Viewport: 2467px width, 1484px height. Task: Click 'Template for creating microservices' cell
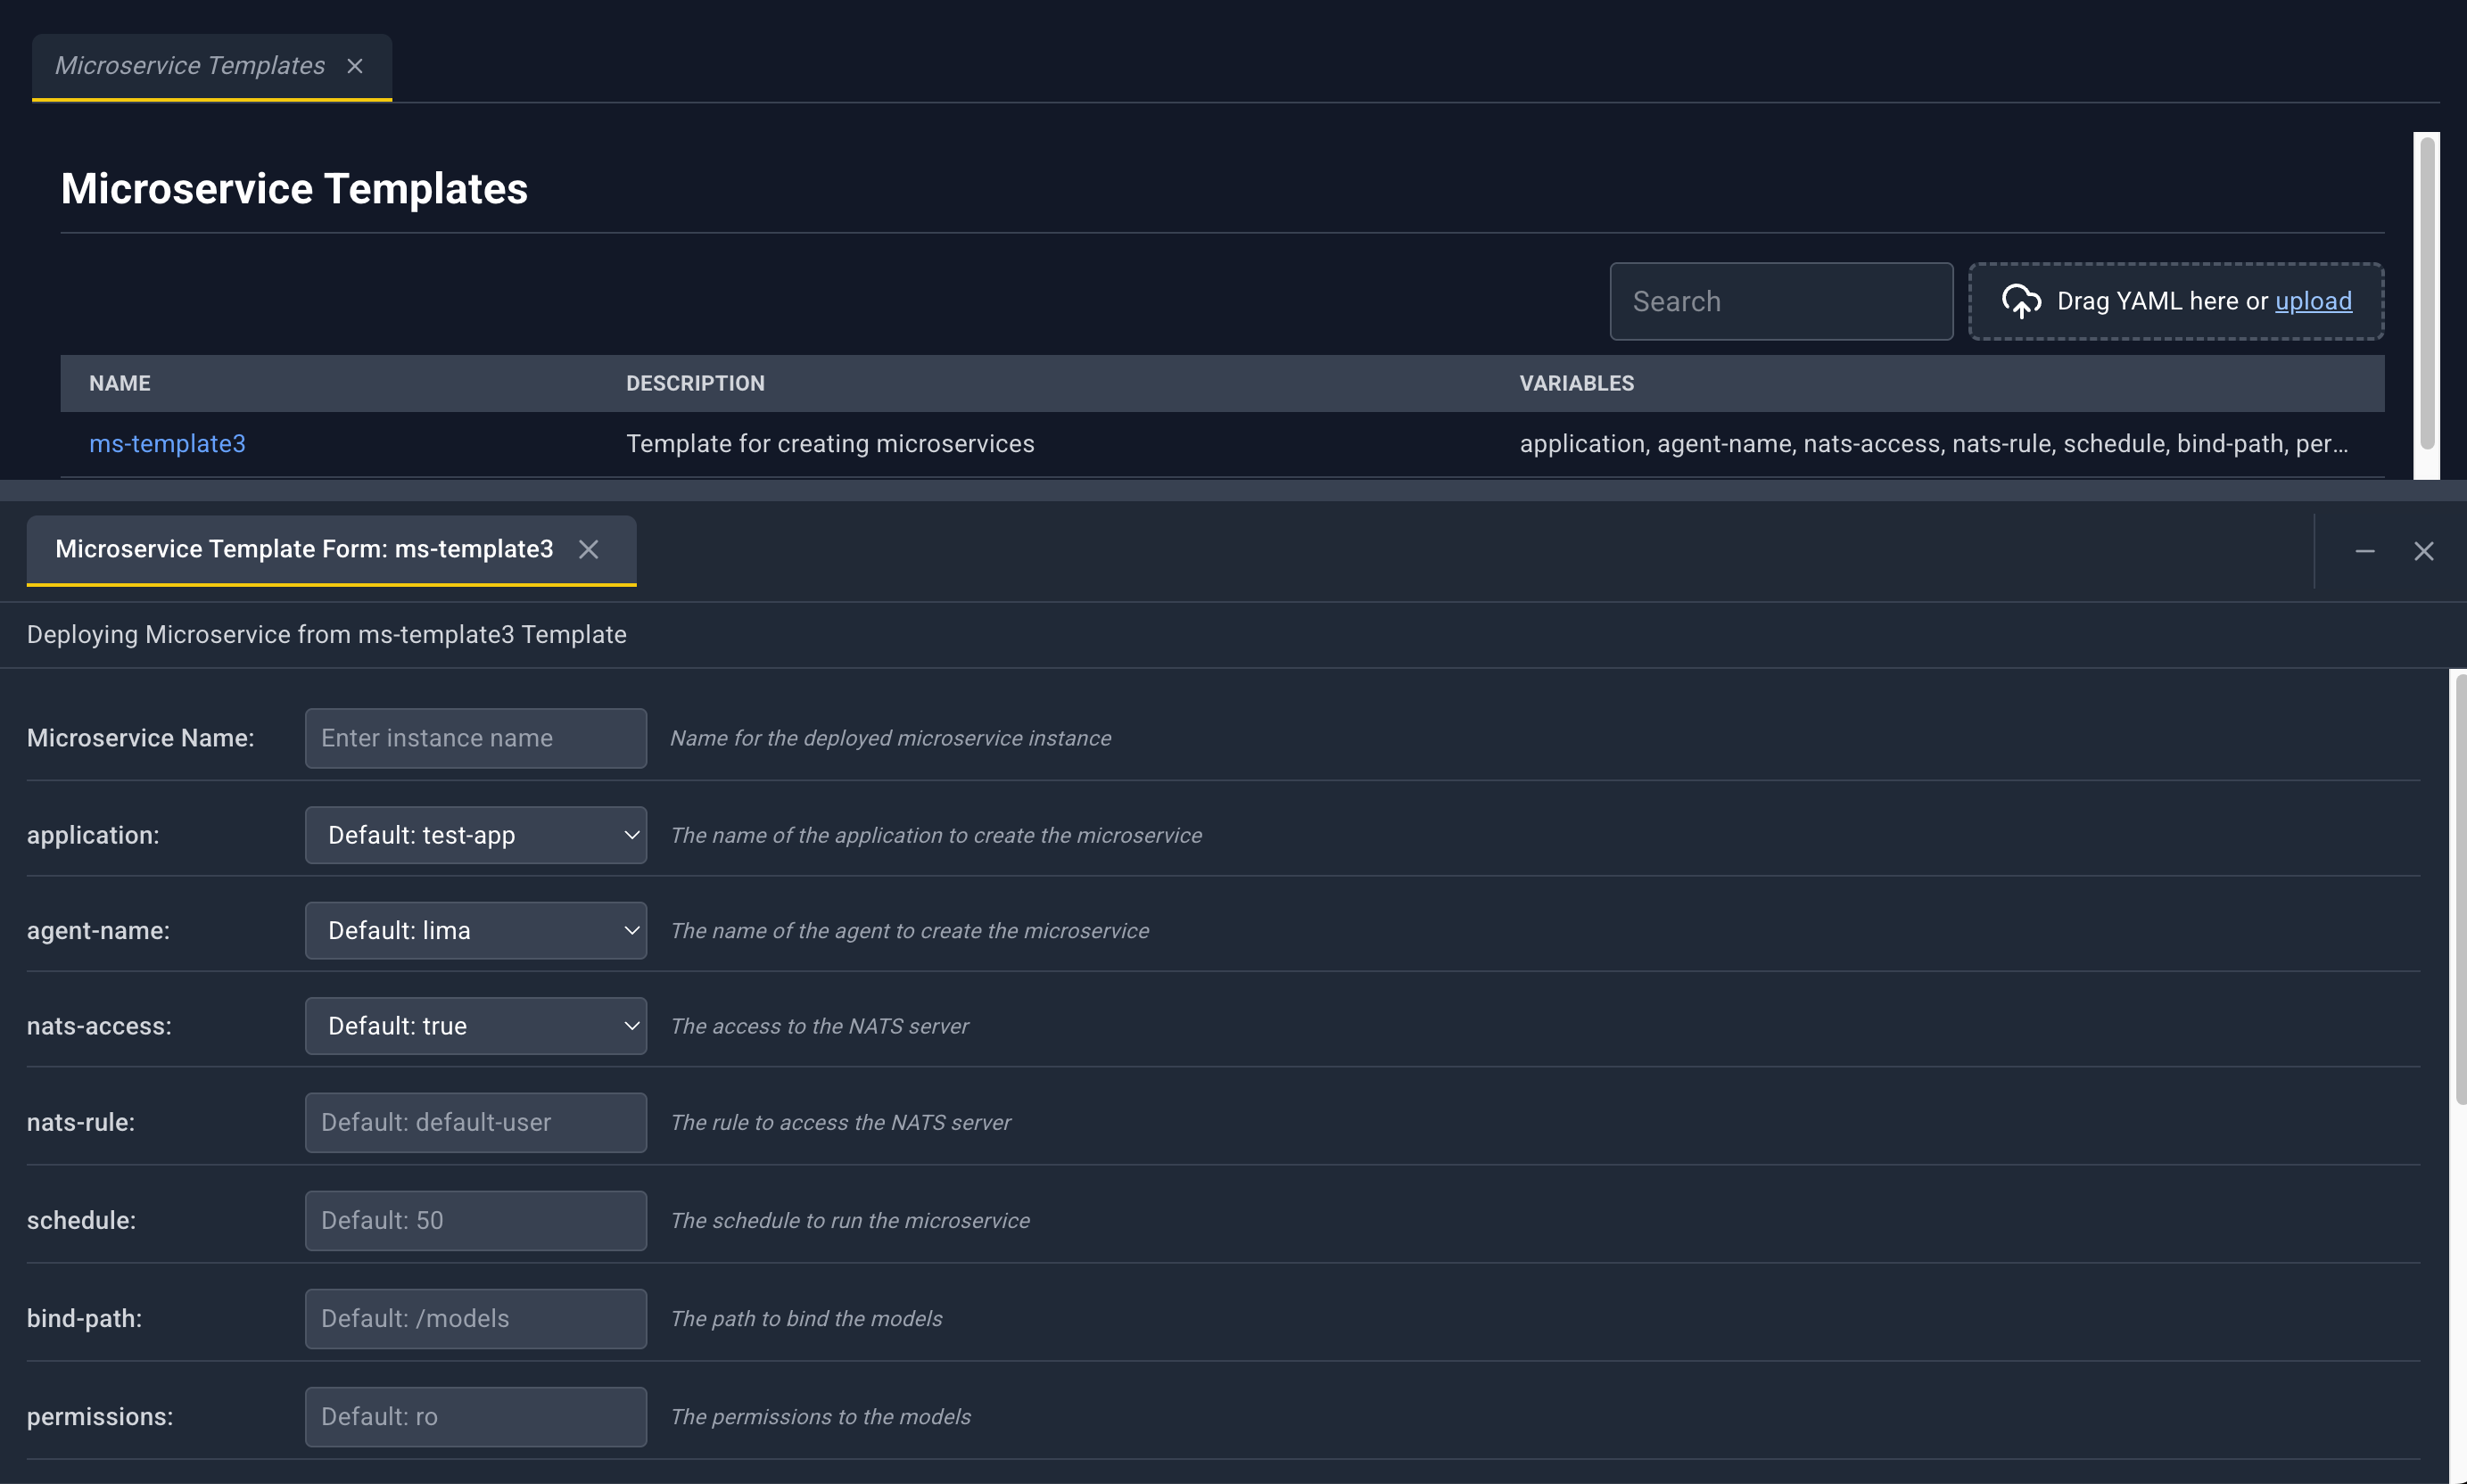(x=830, y=444)
